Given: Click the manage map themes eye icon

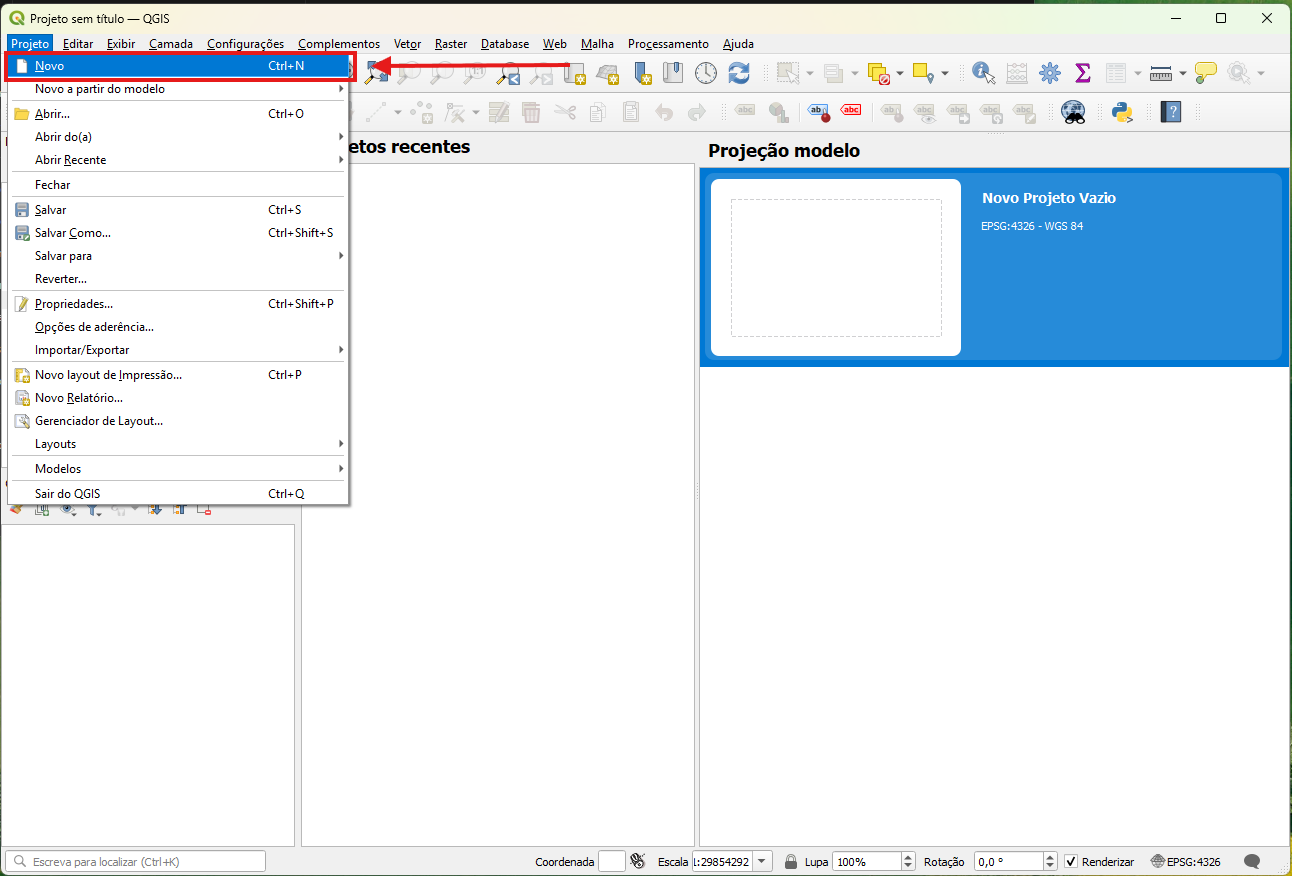Looking at the screenshot, I should tap(68, 509).
